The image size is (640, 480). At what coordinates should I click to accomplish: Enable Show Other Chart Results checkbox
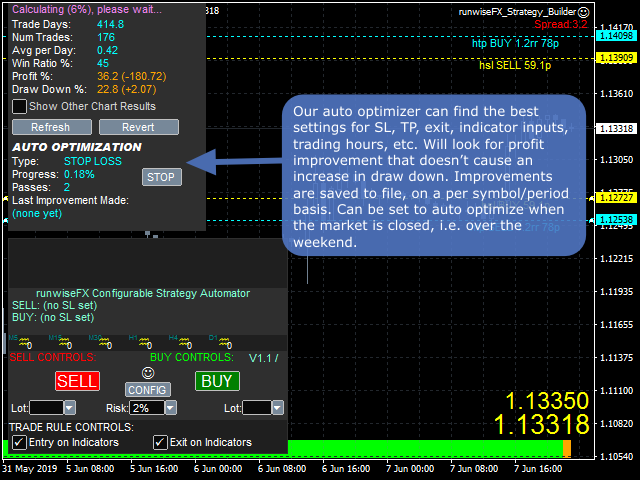pos(19,106)
